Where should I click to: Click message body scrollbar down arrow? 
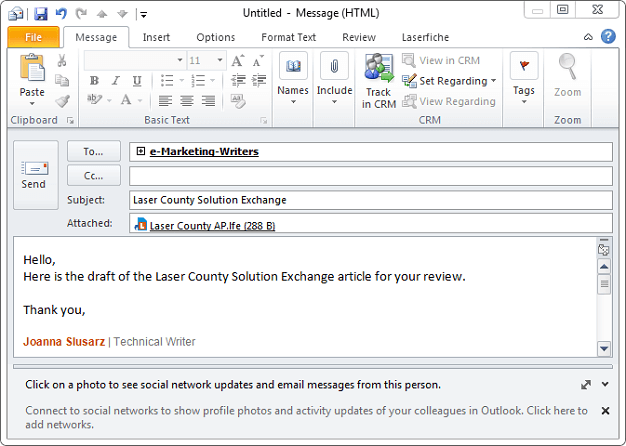[604, 349]
